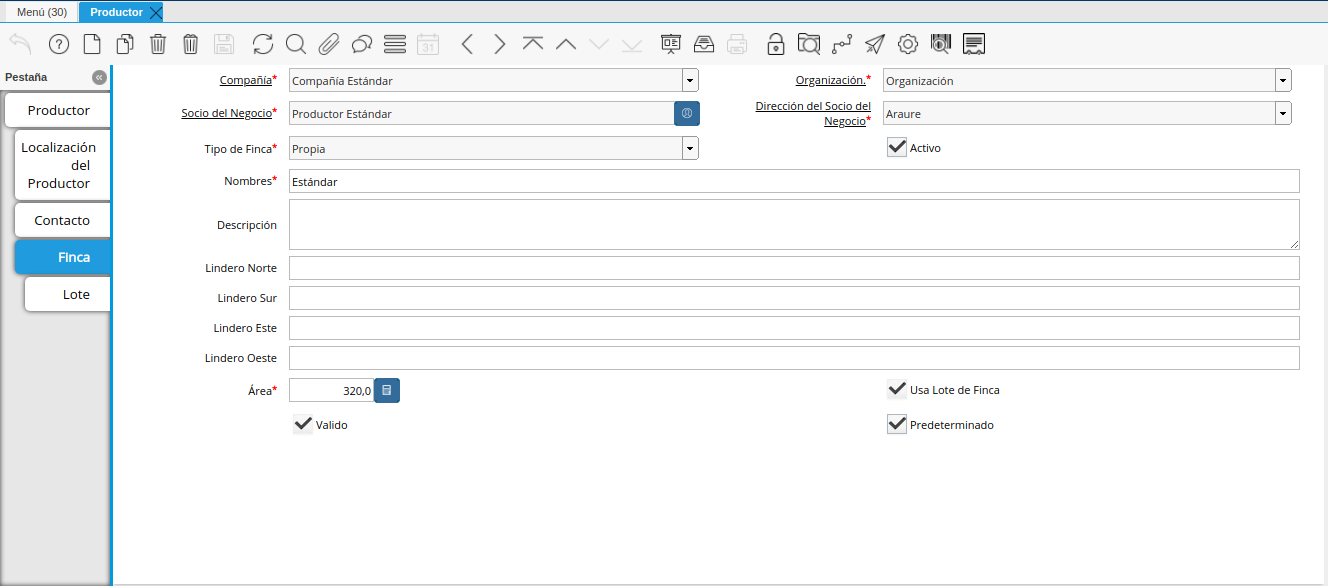Jump to last record with barred down arrow

coord(632,44)
